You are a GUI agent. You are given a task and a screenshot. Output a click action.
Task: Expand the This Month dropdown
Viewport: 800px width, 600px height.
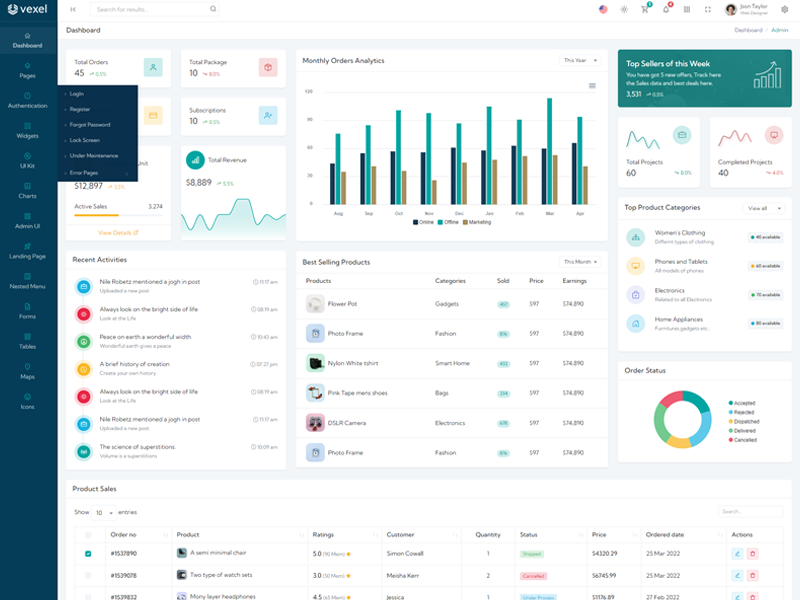click(x=580, y=261)
